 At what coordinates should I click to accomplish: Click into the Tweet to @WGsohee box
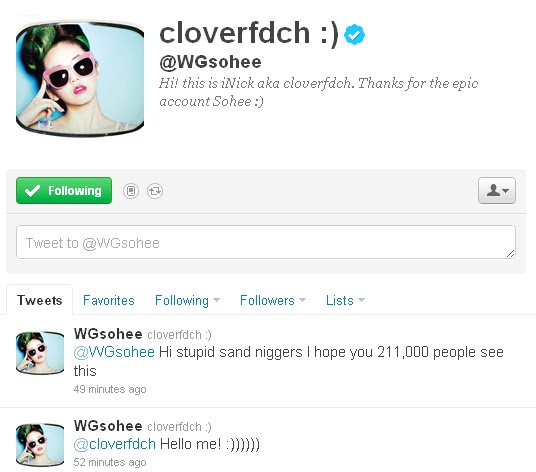click(266, 242)
